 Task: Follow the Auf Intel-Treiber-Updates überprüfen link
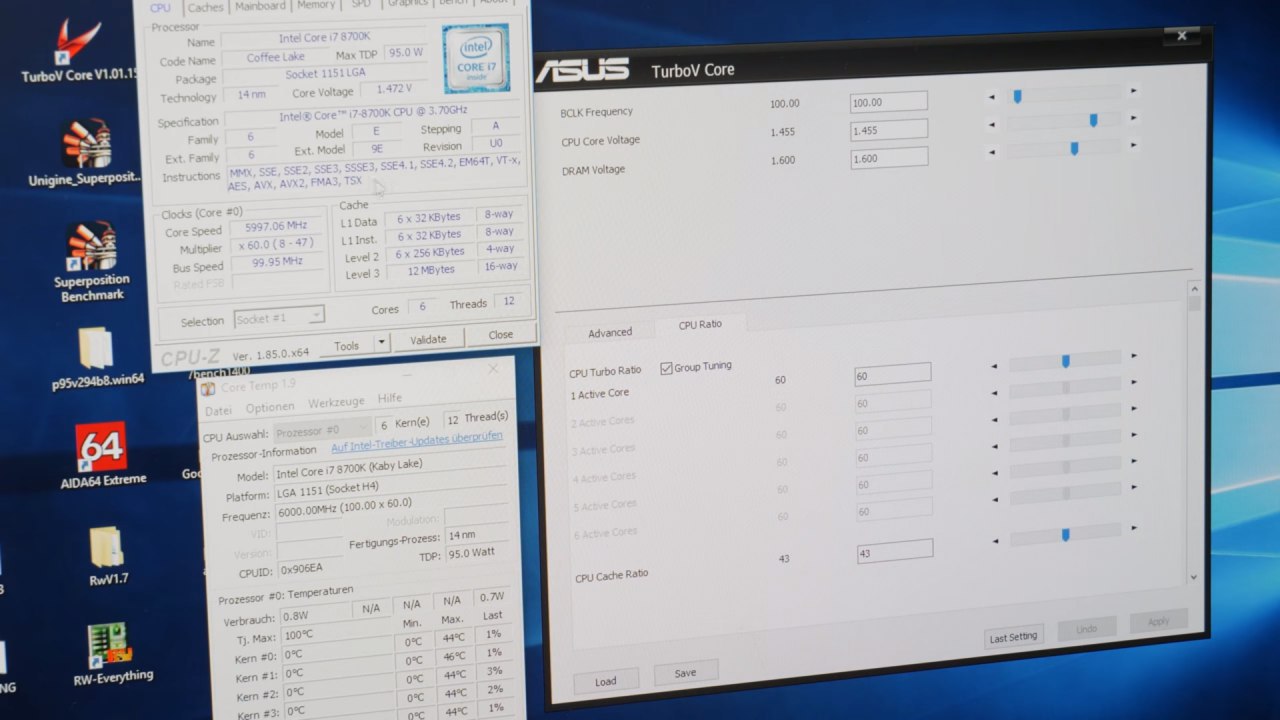click(417, 441)
